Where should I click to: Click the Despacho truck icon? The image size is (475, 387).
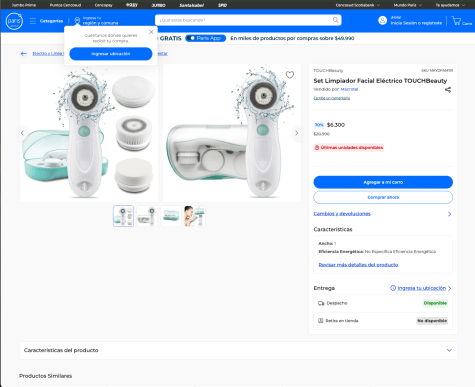321,303
